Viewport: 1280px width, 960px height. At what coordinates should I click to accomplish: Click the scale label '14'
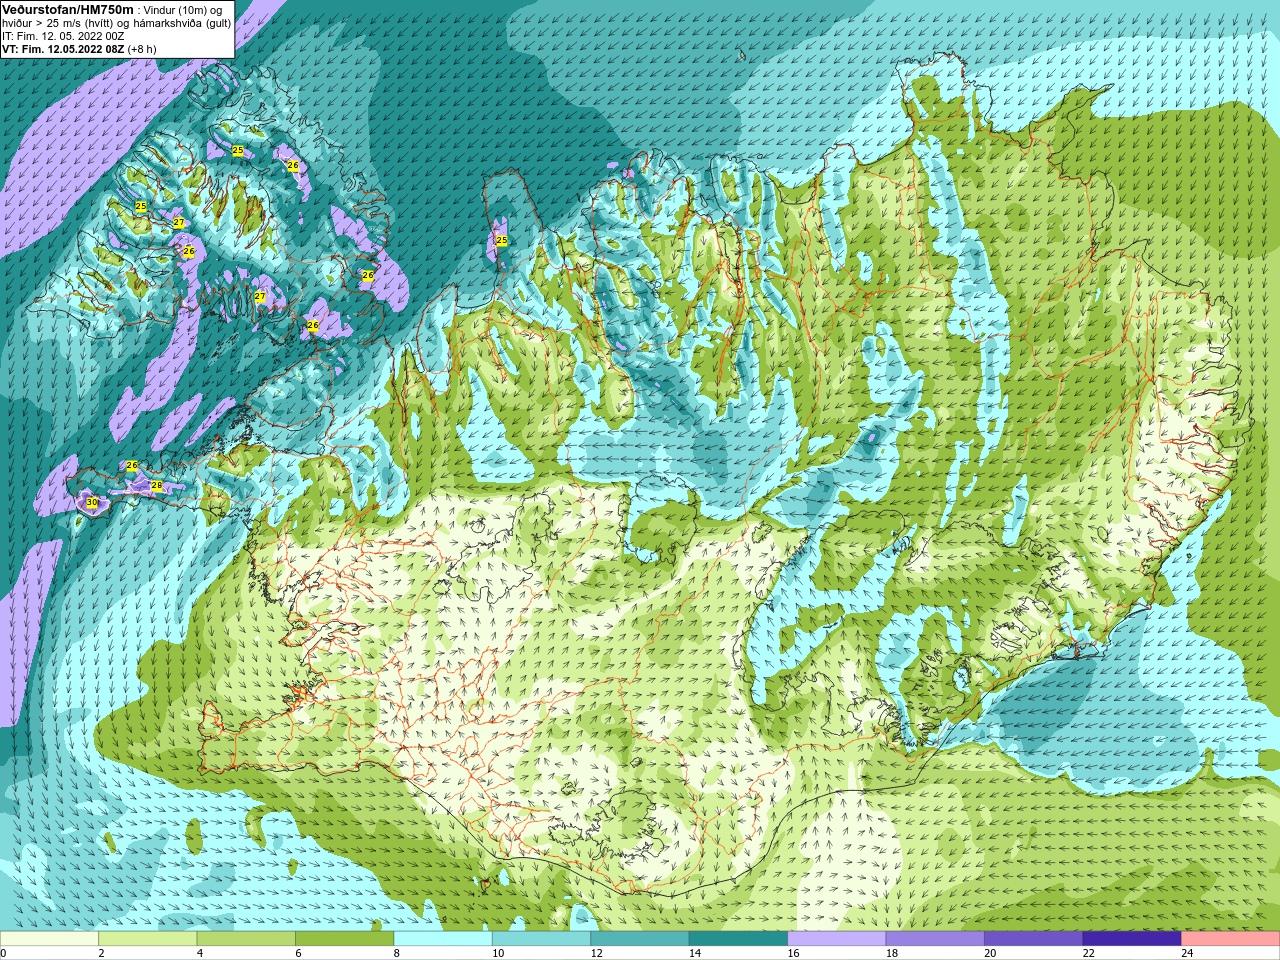(695, 953)
